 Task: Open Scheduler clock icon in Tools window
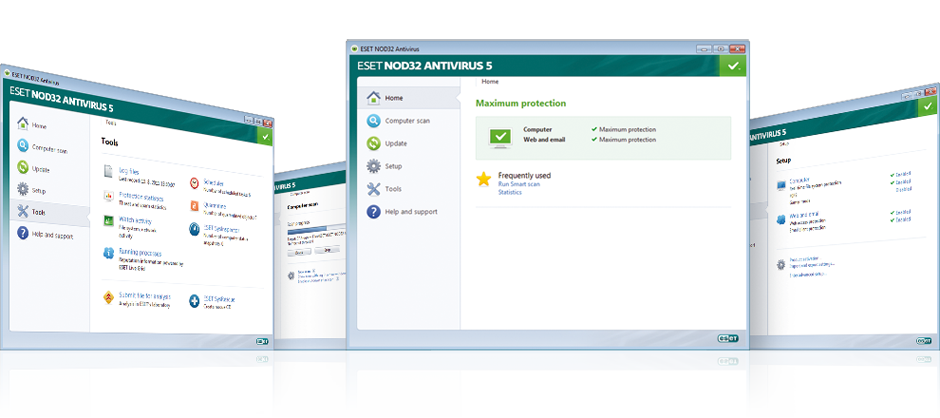(195, 182)
